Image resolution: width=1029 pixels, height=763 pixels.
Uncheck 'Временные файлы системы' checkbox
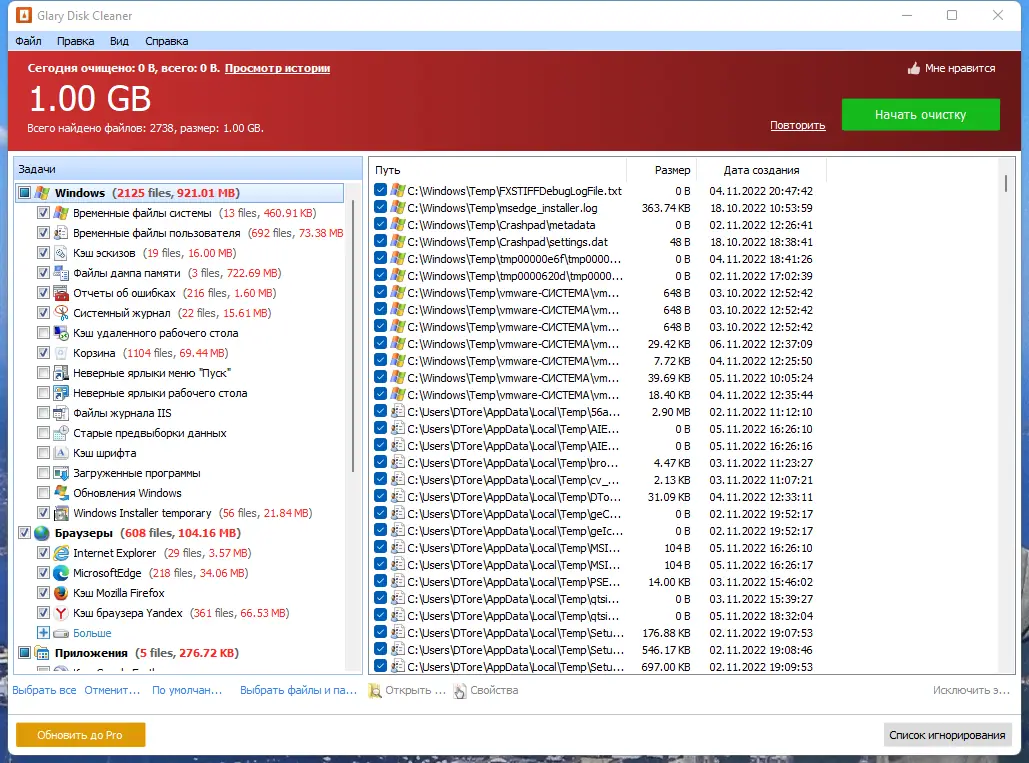(x=43, y=213)
